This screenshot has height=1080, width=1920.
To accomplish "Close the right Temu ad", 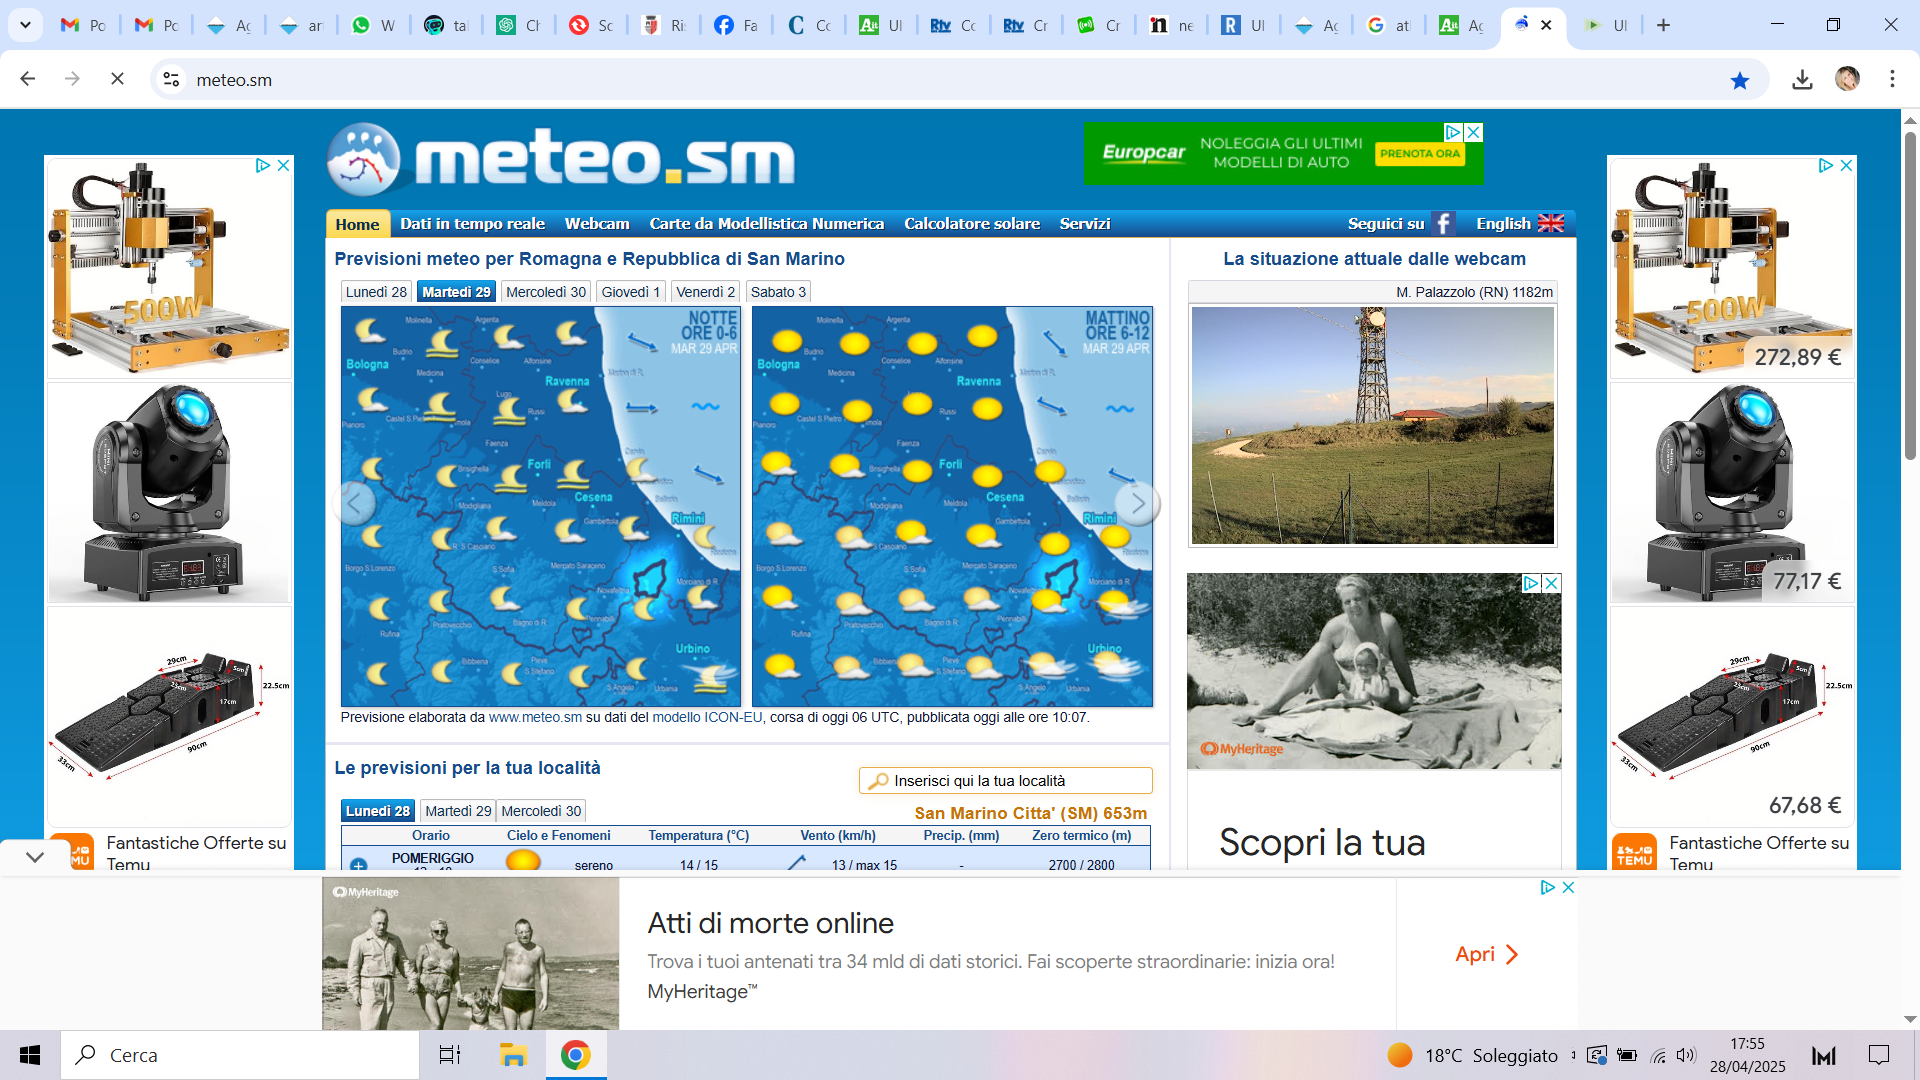I will pyautogui.click(x=1846, y=165).
